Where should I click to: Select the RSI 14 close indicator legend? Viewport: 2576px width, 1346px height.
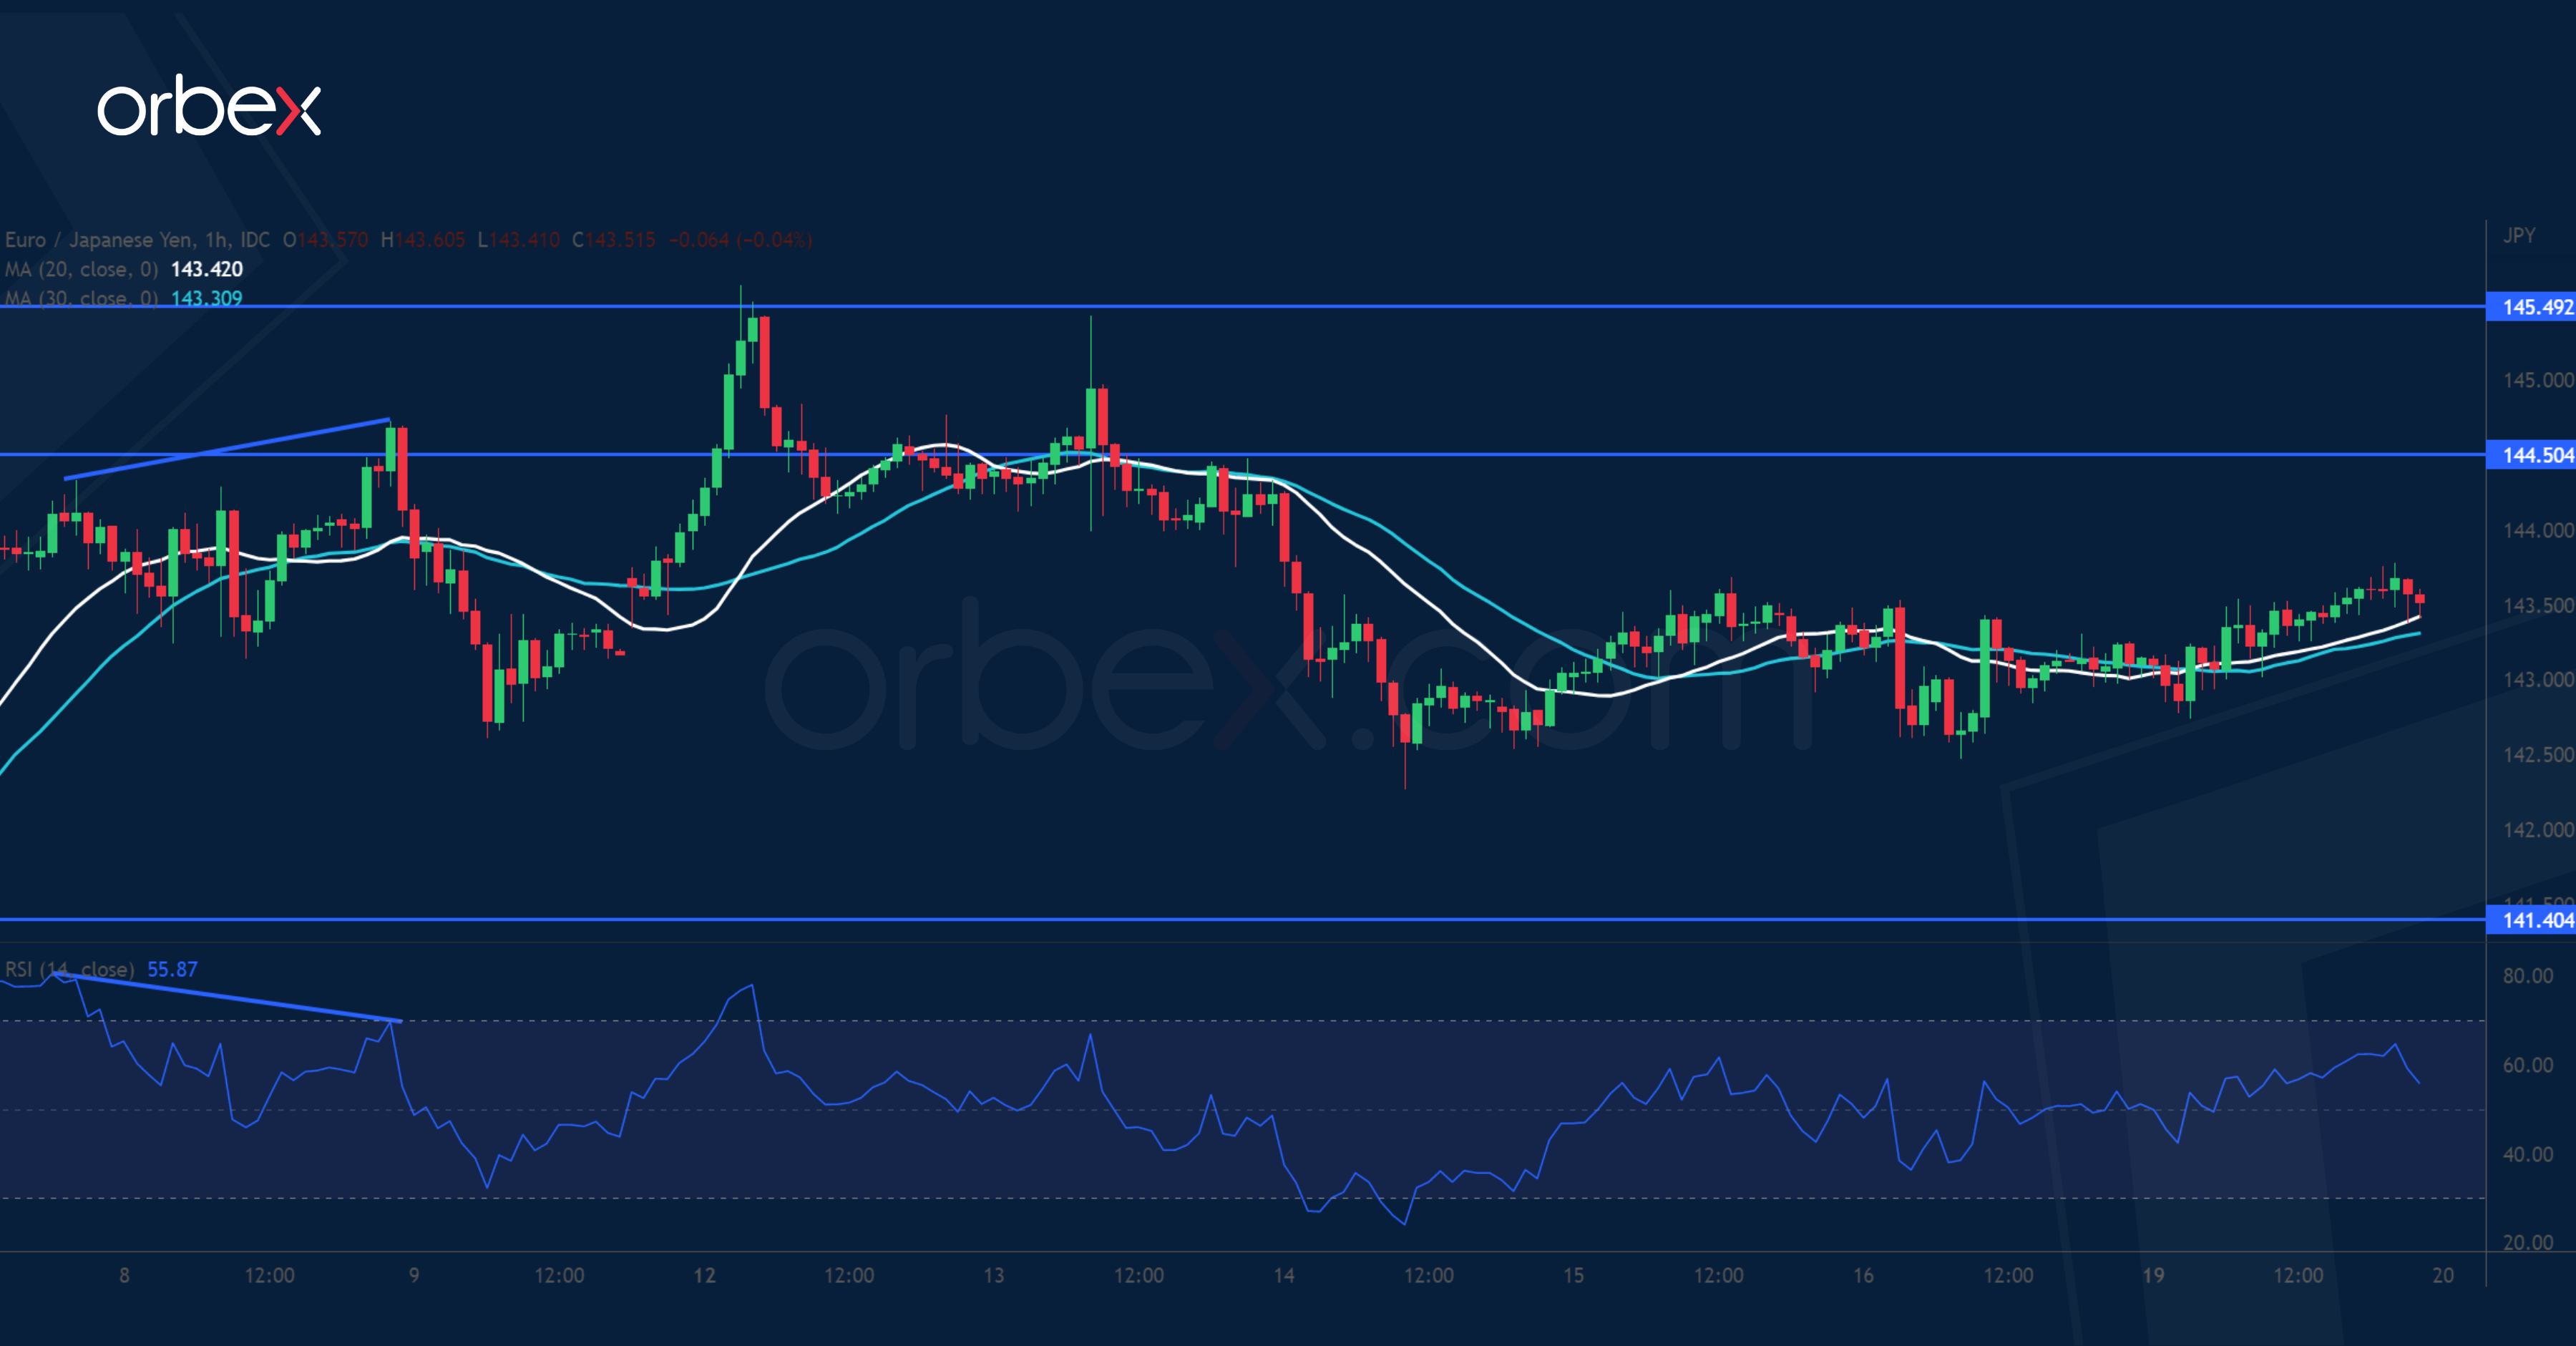click(69, 969)
